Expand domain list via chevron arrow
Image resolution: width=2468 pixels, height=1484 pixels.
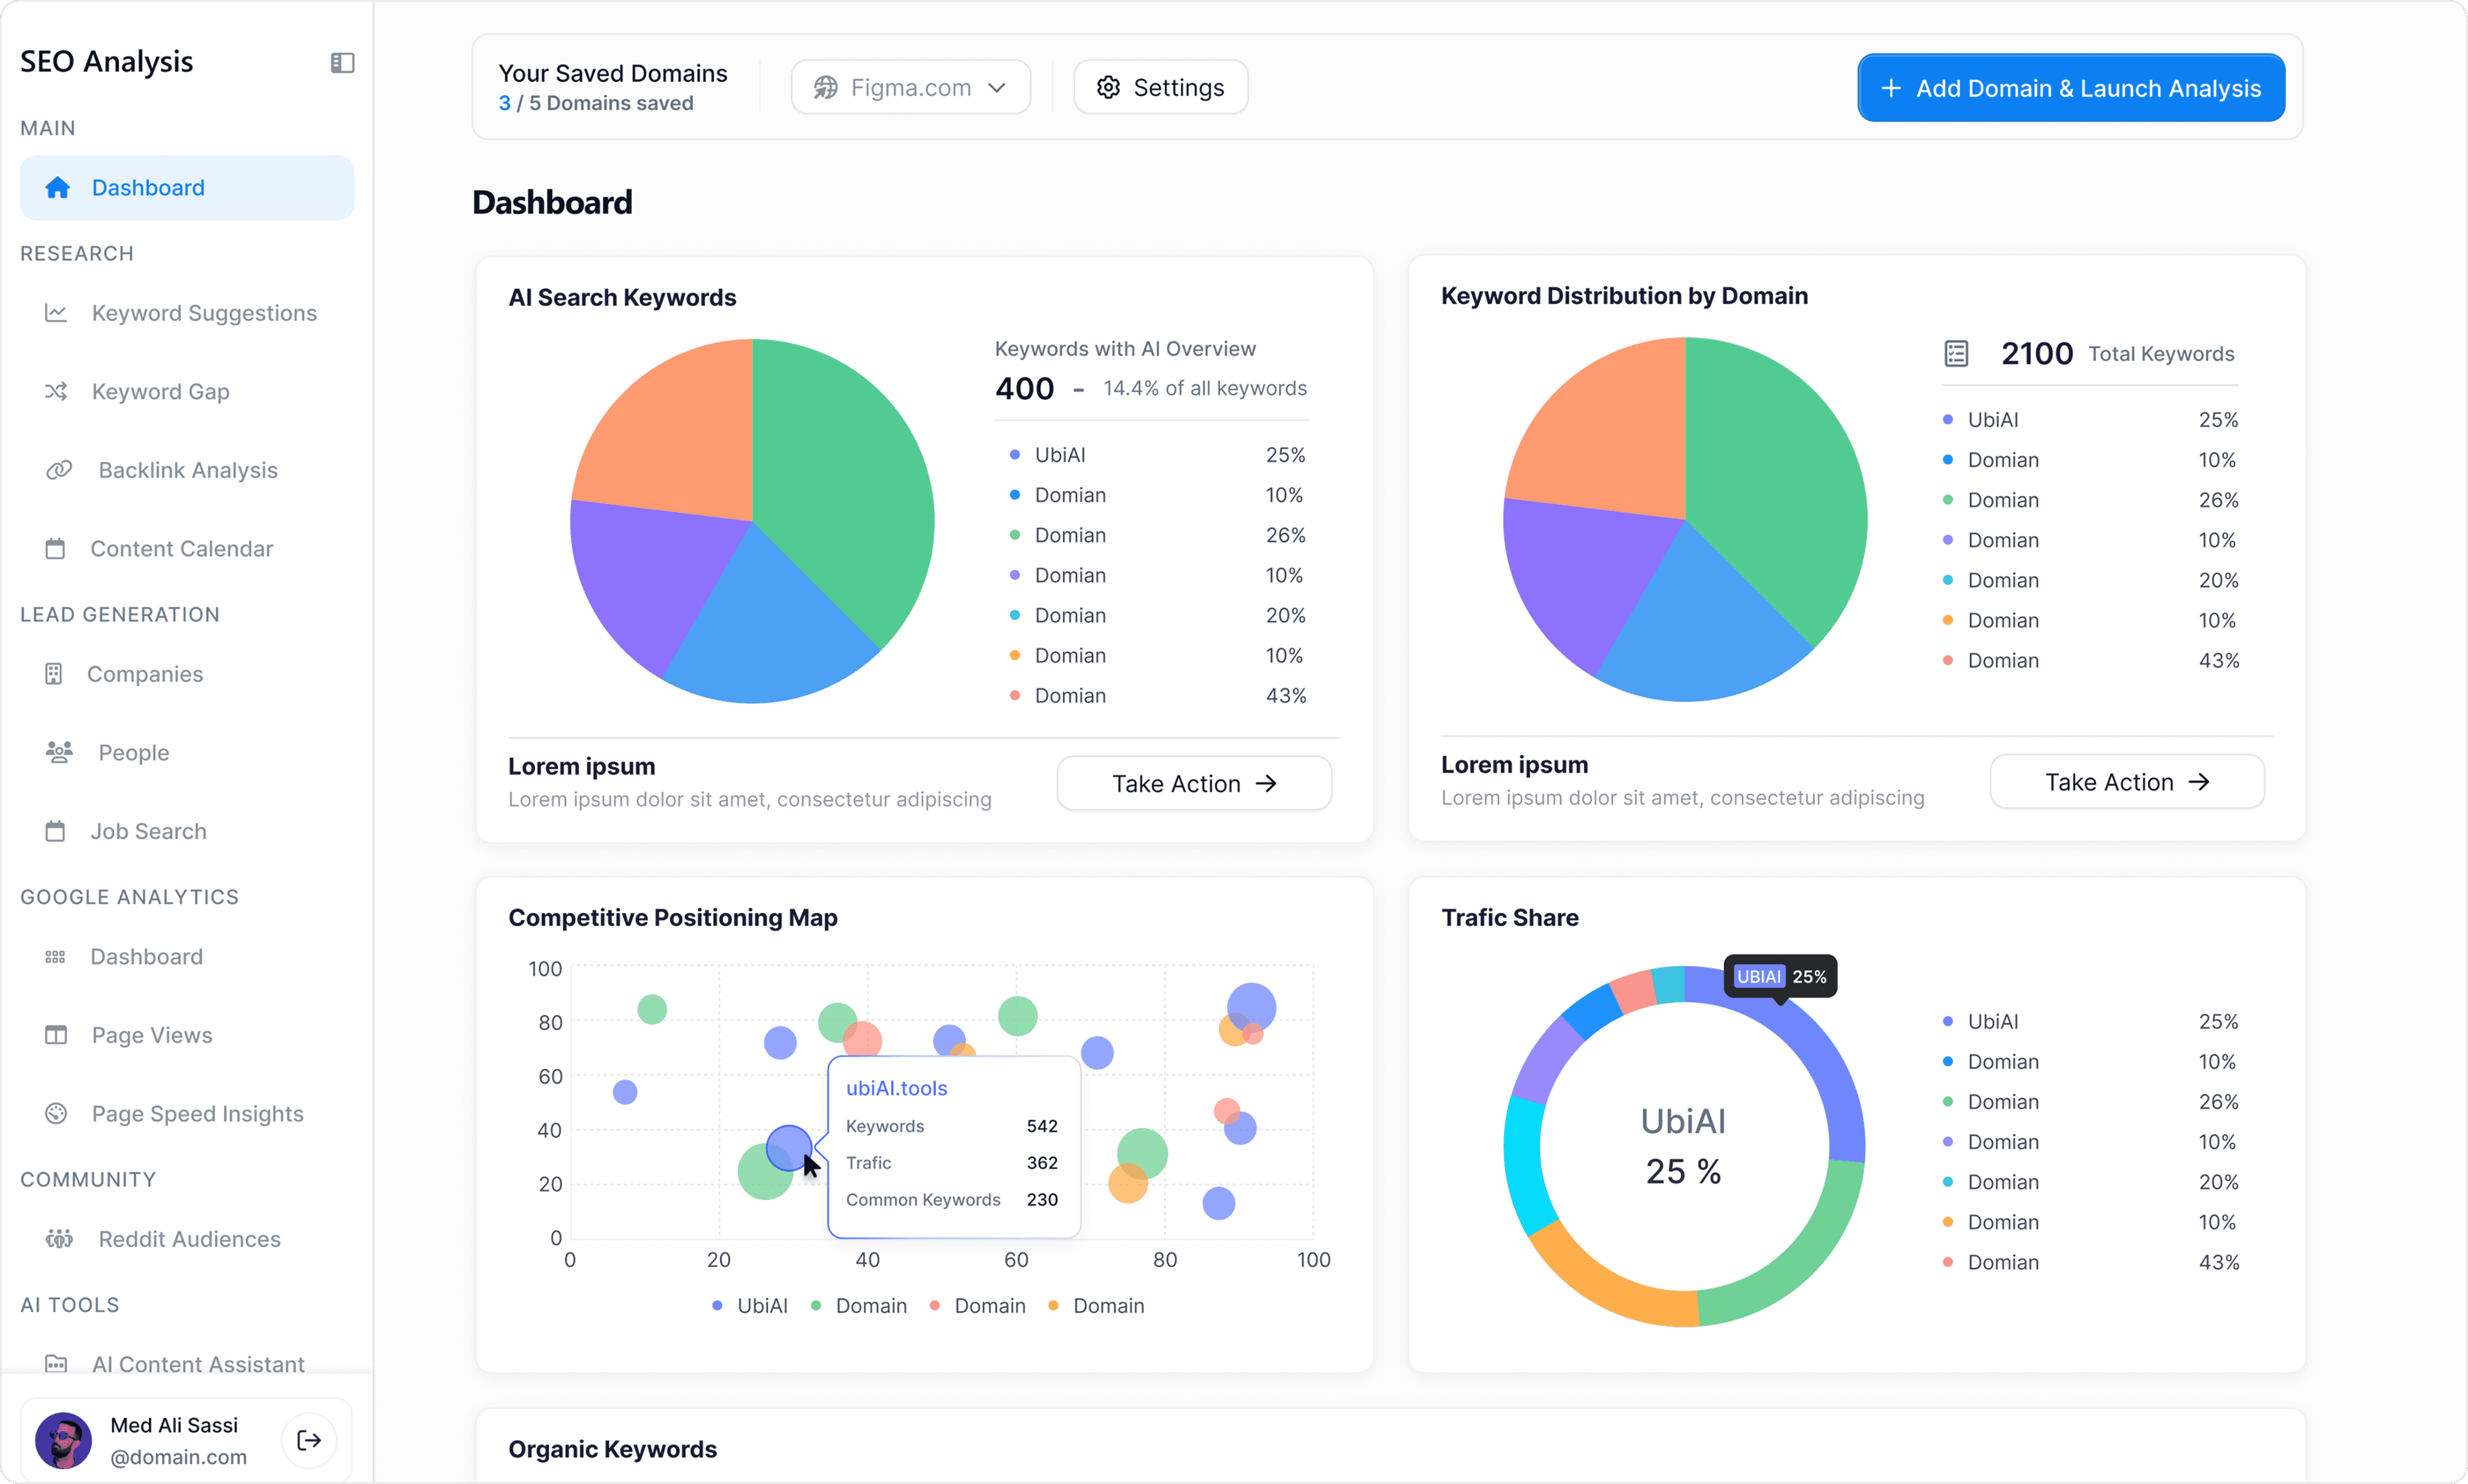[x=997, y=88]
